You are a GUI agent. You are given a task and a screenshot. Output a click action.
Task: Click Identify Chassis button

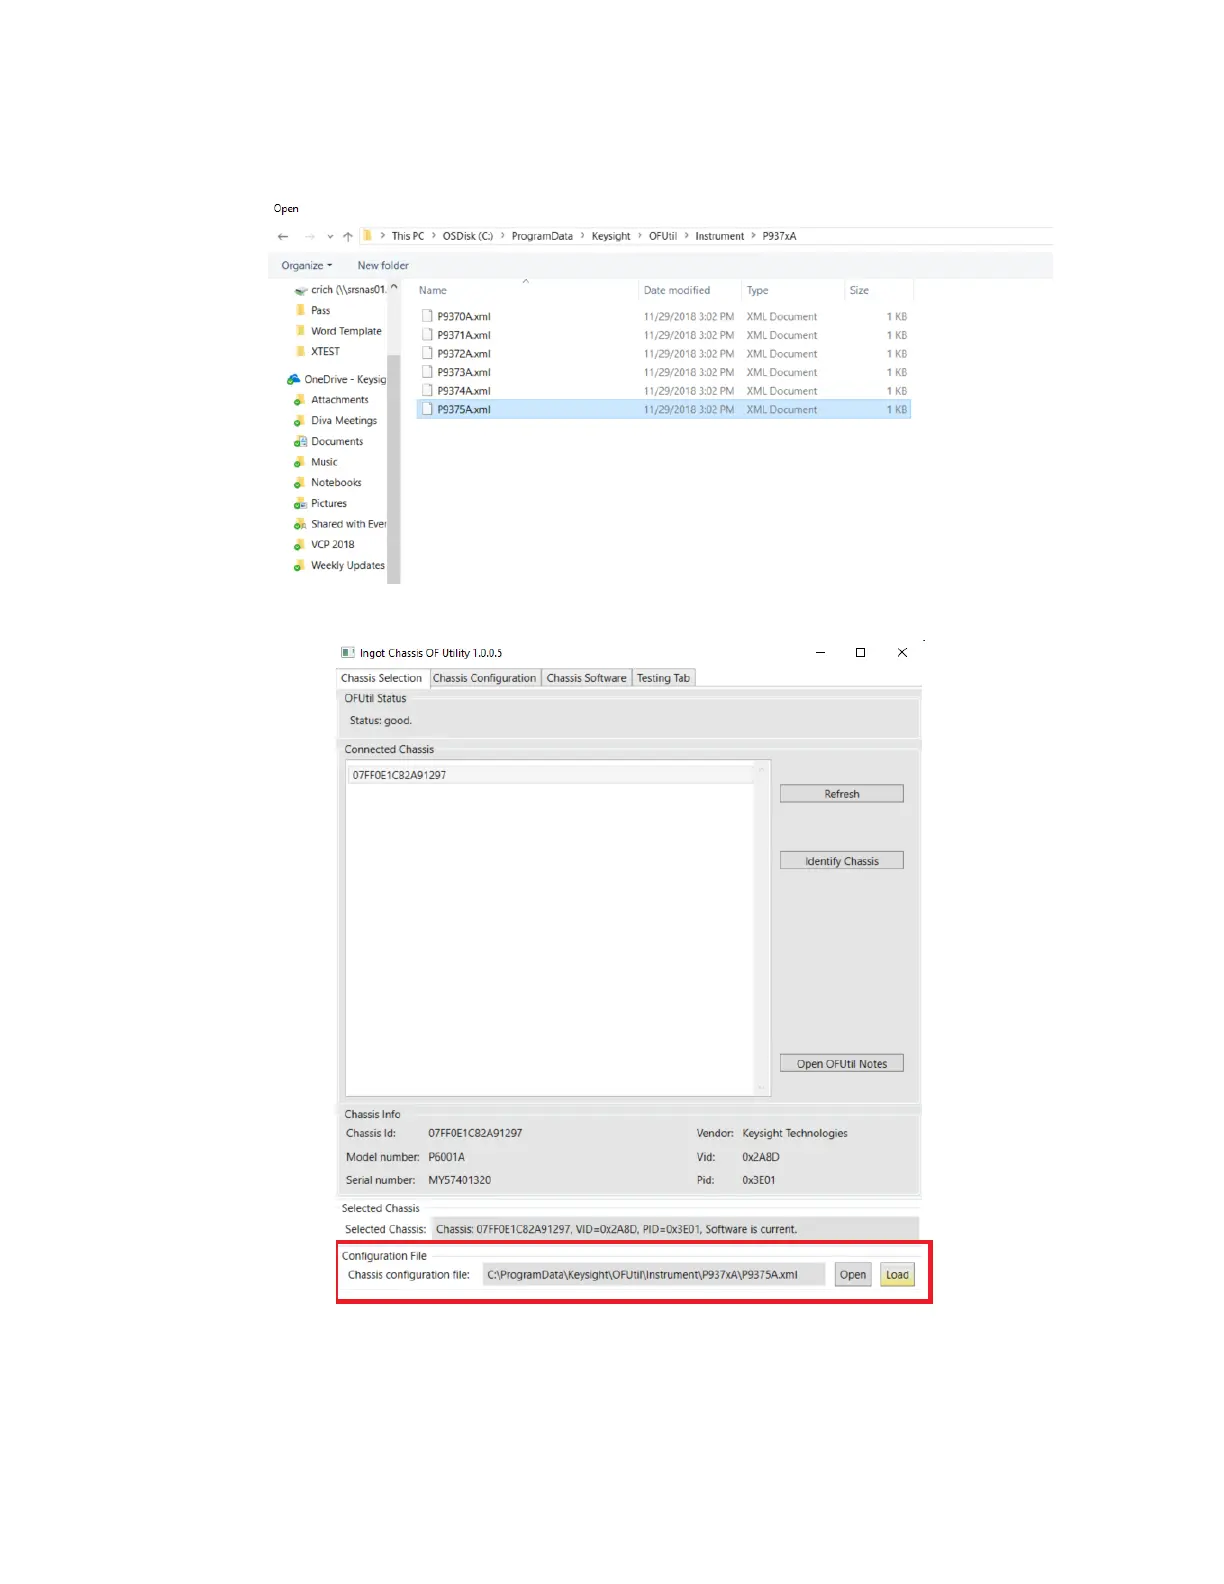tap(842, 861)
